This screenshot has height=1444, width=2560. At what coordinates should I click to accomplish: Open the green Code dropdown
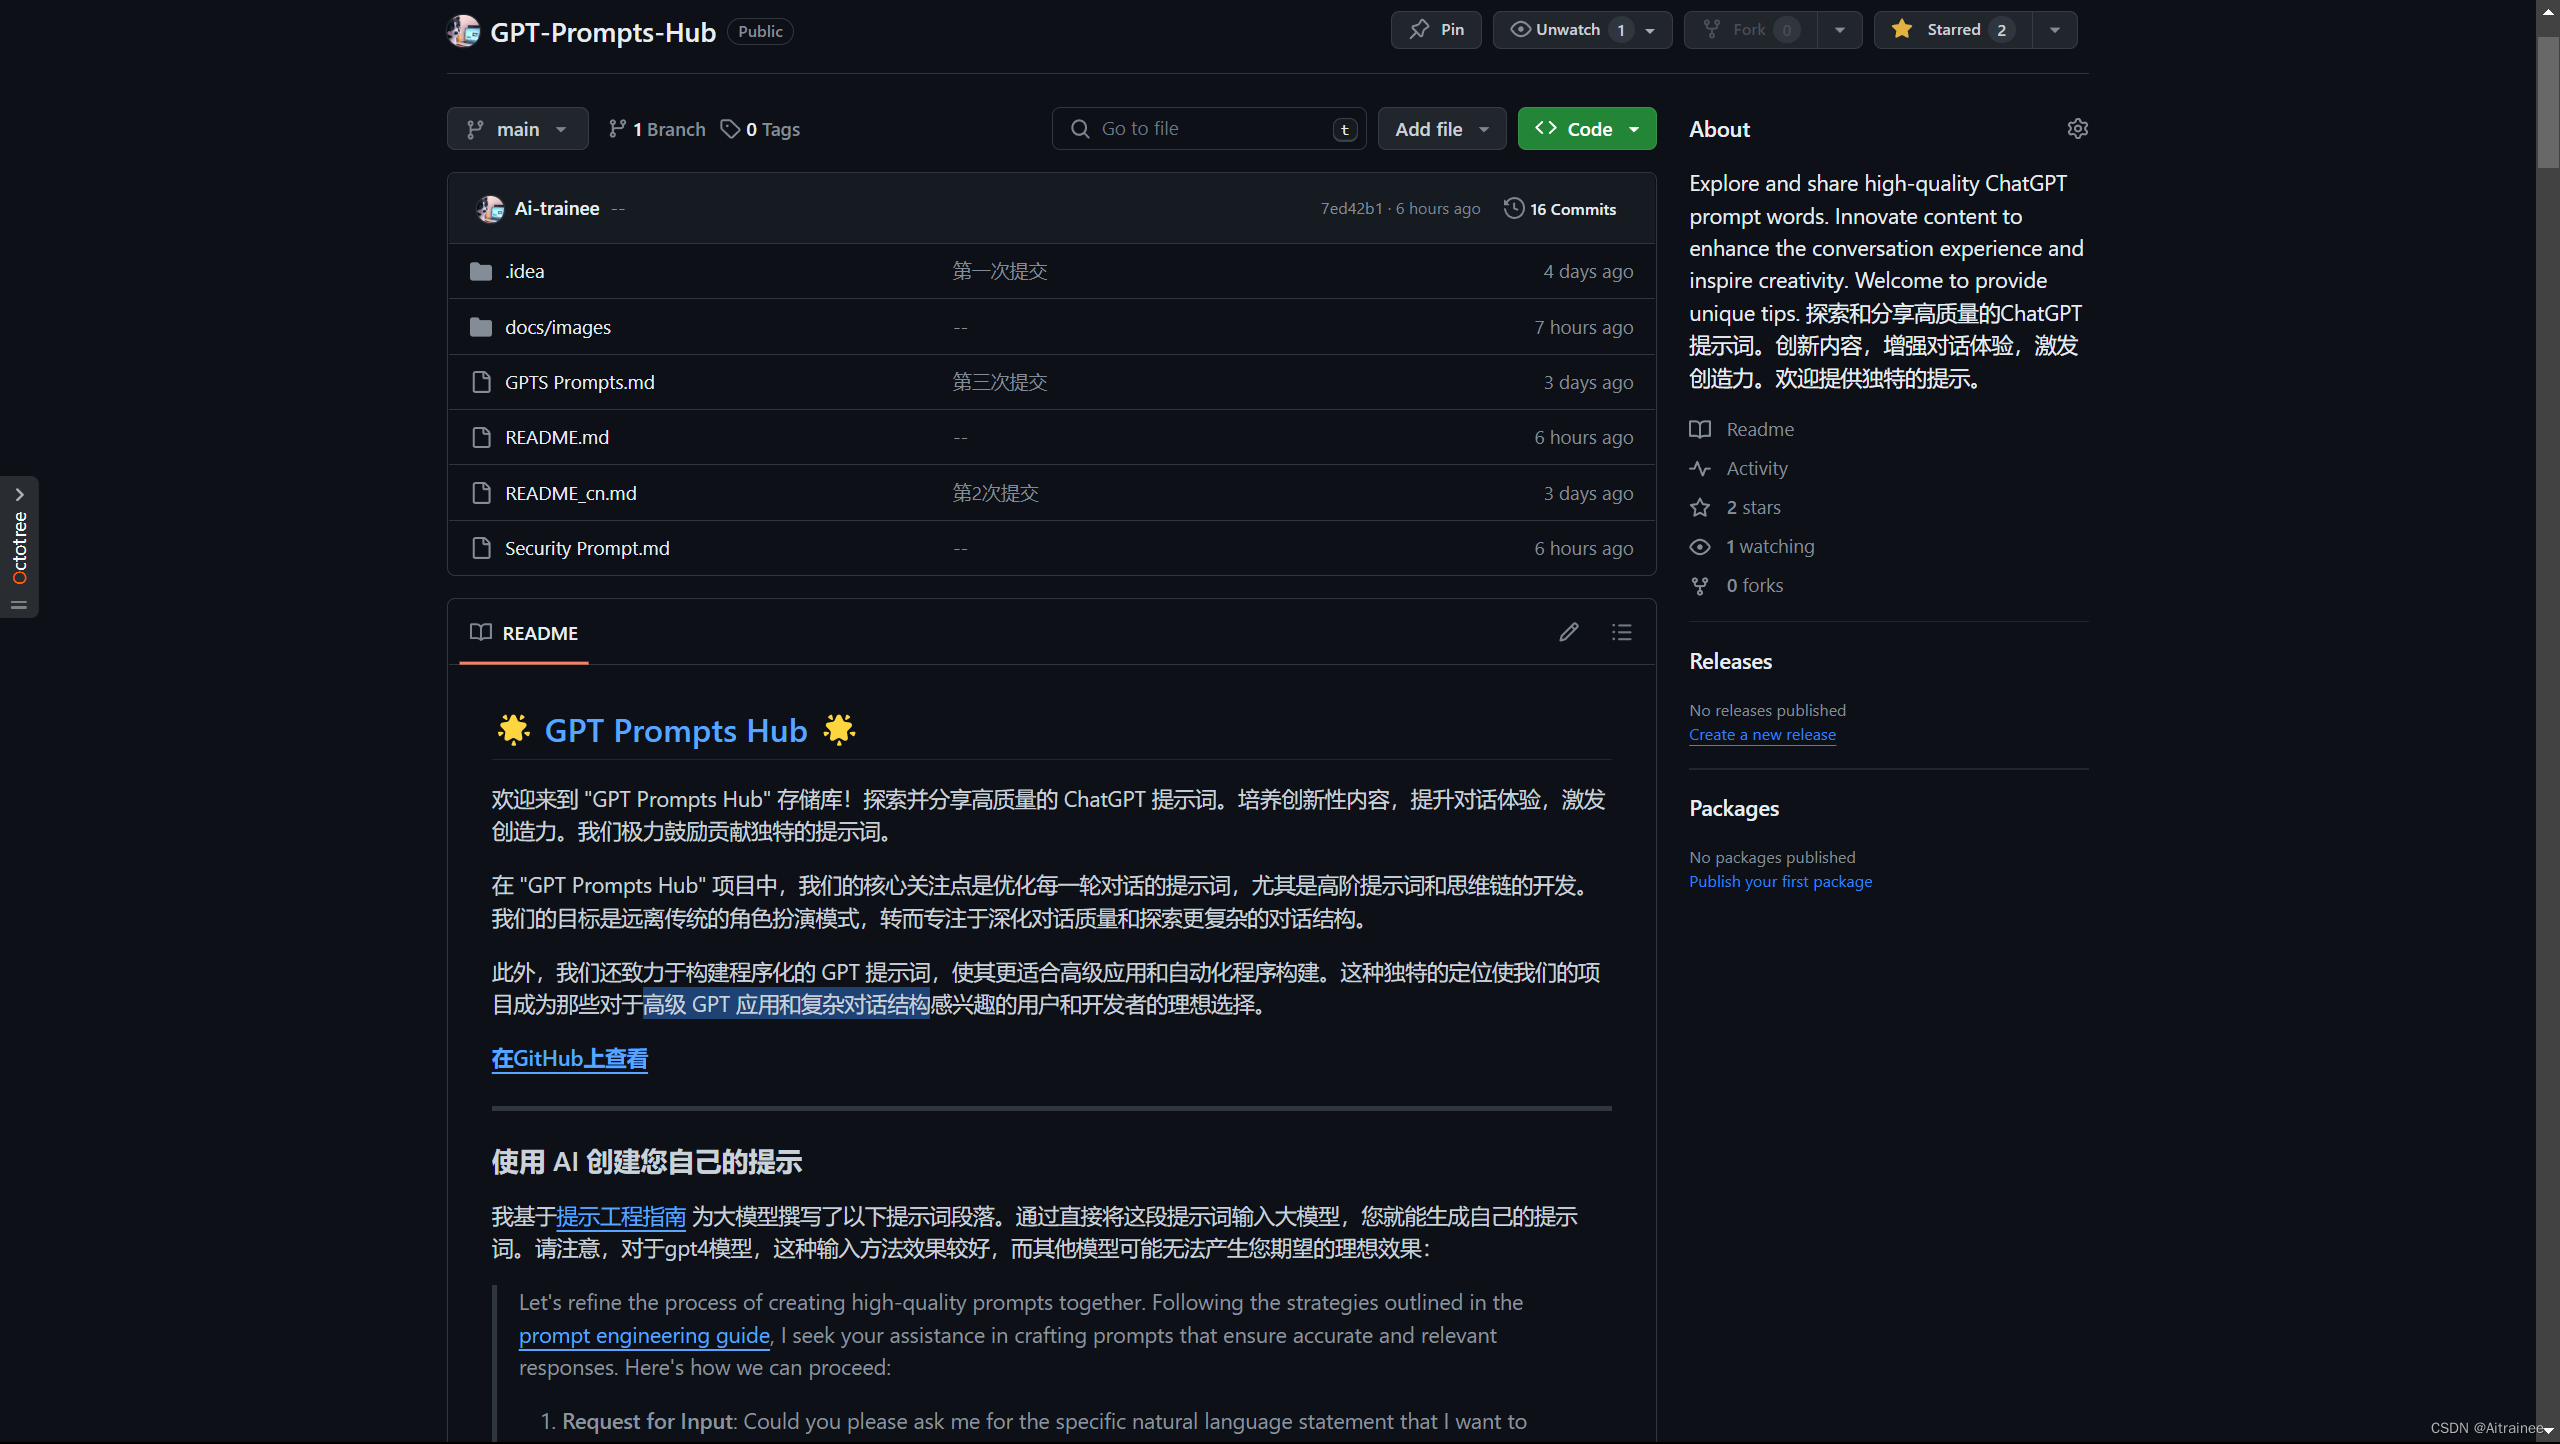point(1587,129)
